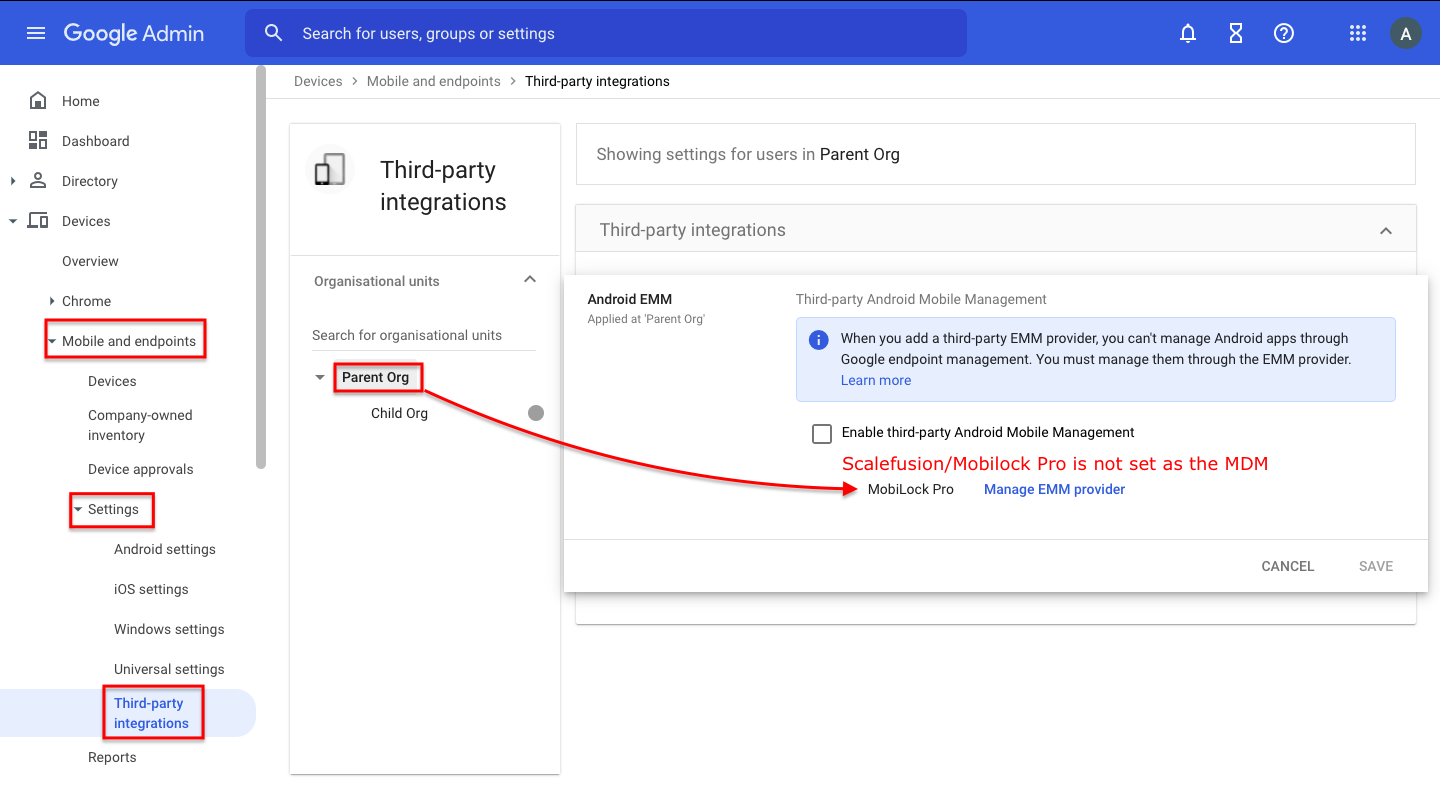Collapse the Devices section arrow

pos(13,221)
